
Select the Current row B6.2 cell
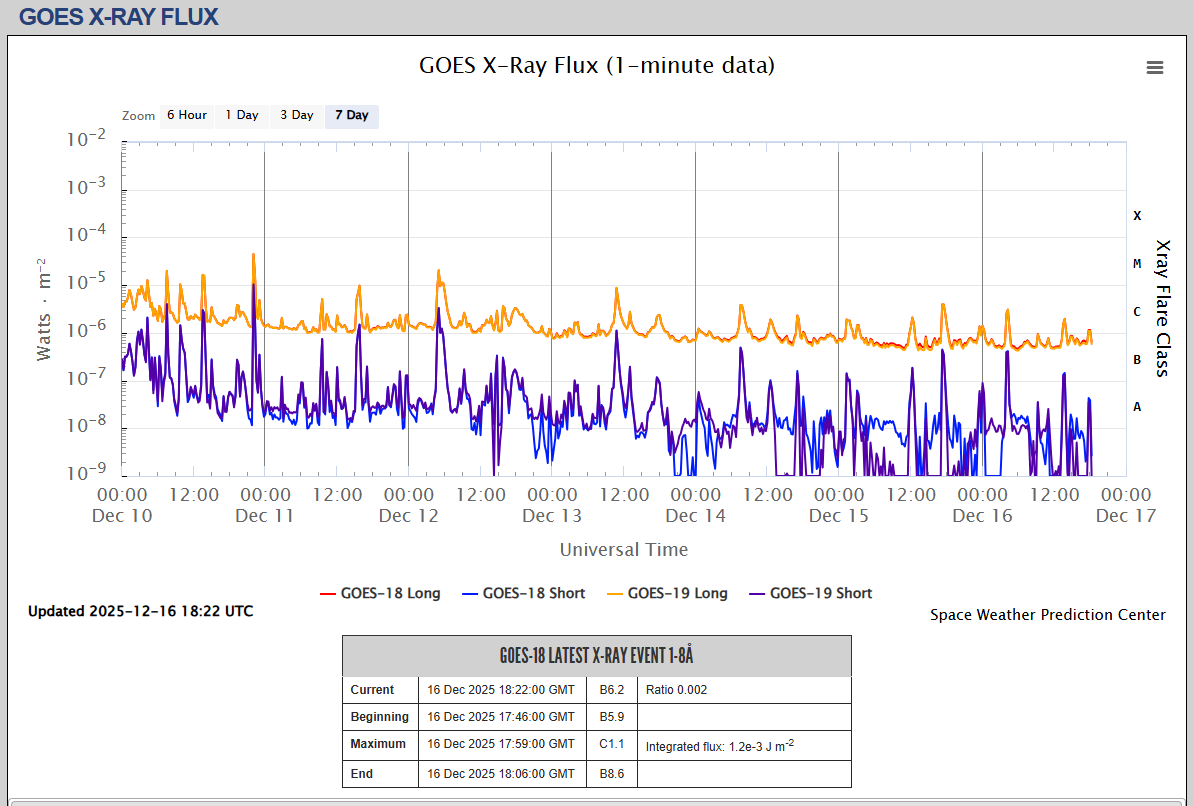pyautogui.click(x=611, y=690)
